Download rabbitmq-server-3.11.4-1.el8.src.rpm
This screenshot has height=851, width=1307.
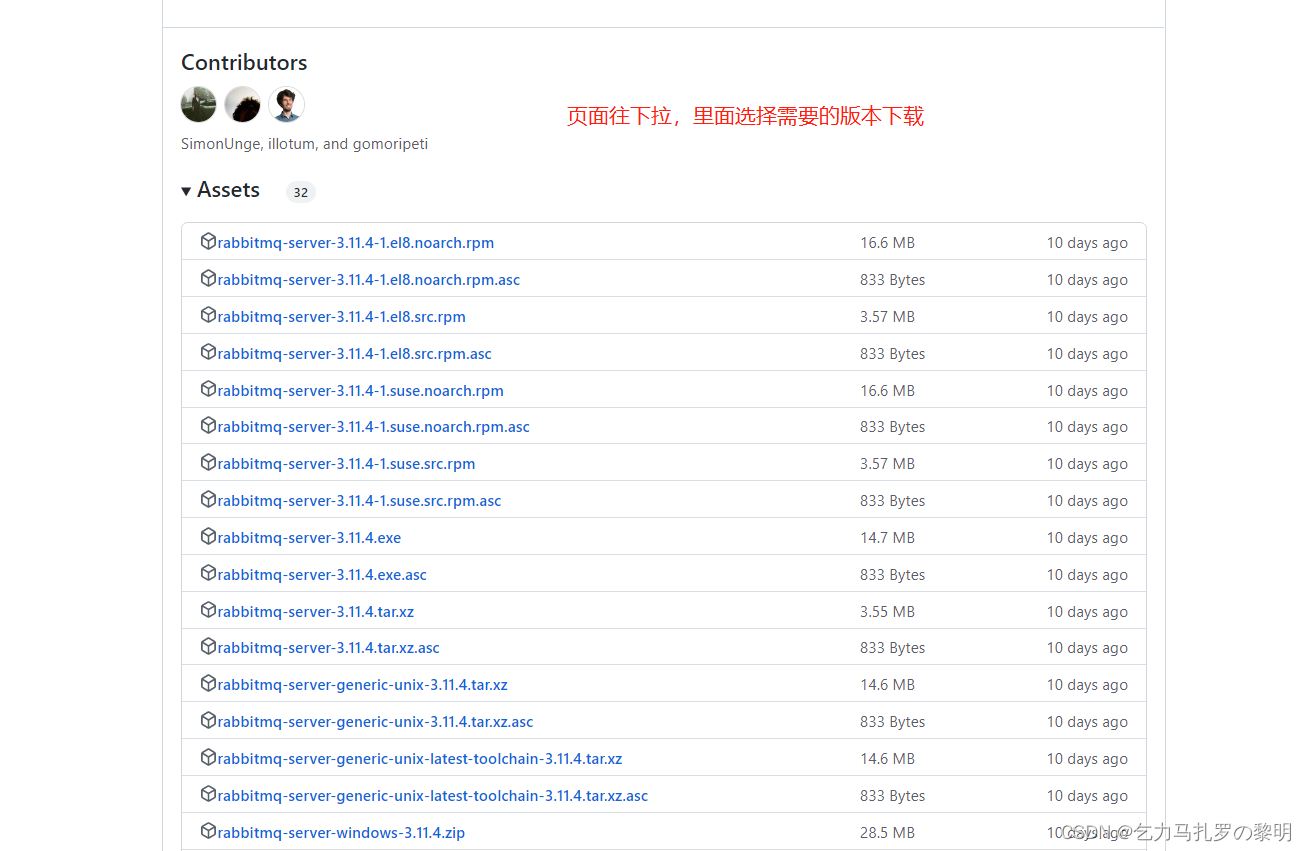342,317
